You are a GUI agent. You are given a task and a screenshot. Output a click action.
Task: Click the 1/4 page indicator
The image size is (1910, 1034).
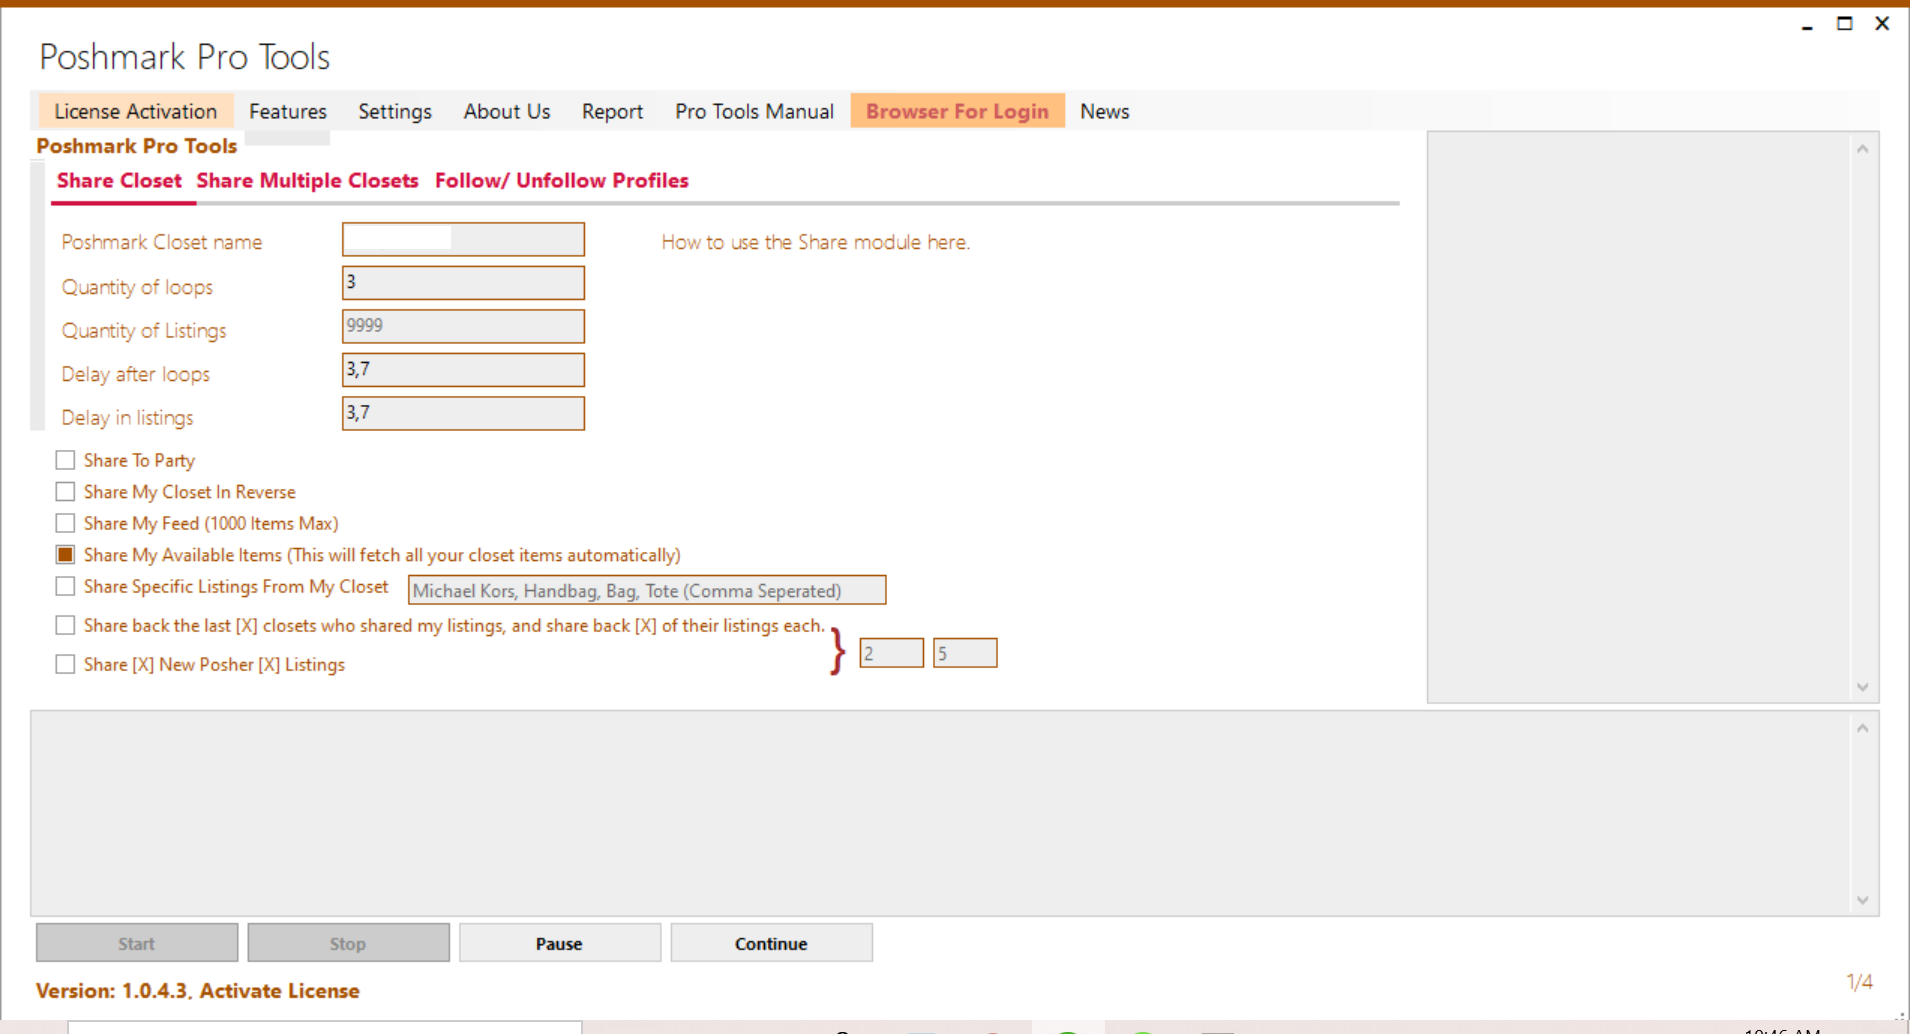(1859, 982)
